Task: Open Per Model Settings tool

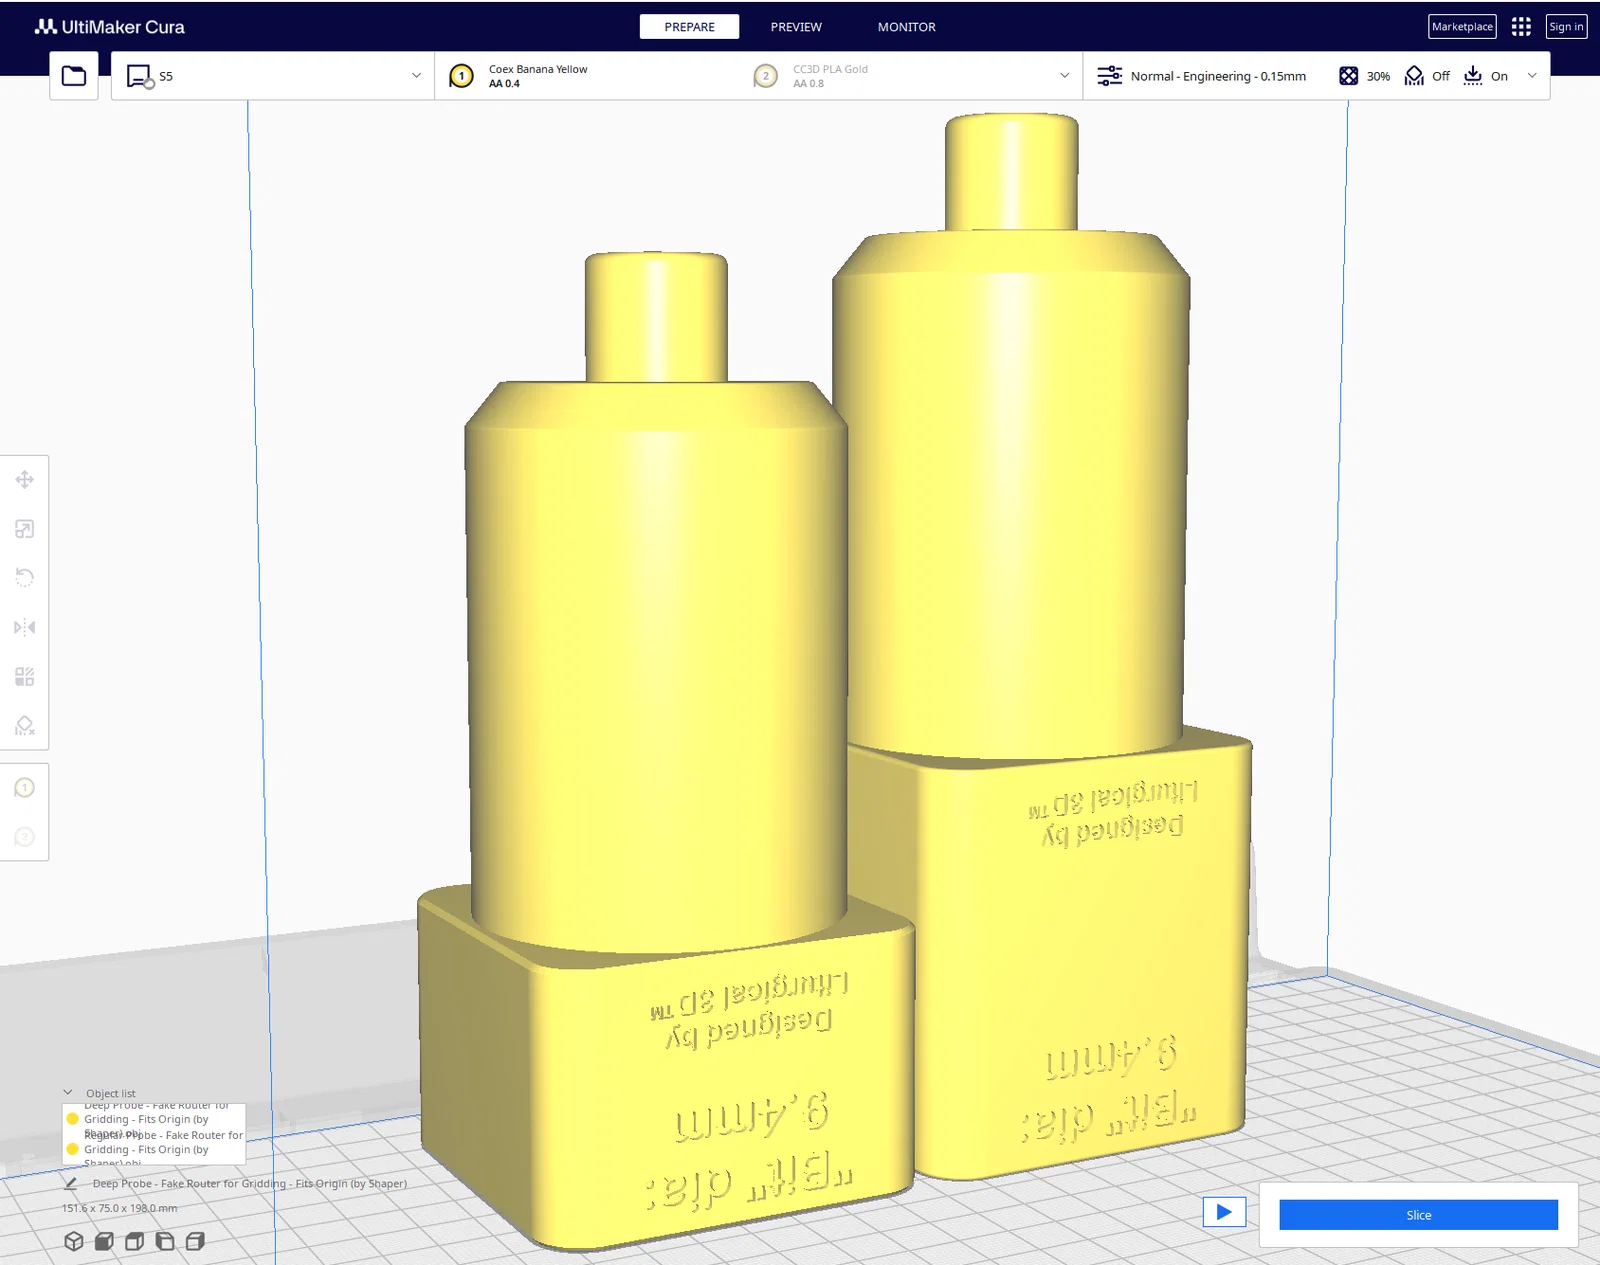Action: (25, 677)
